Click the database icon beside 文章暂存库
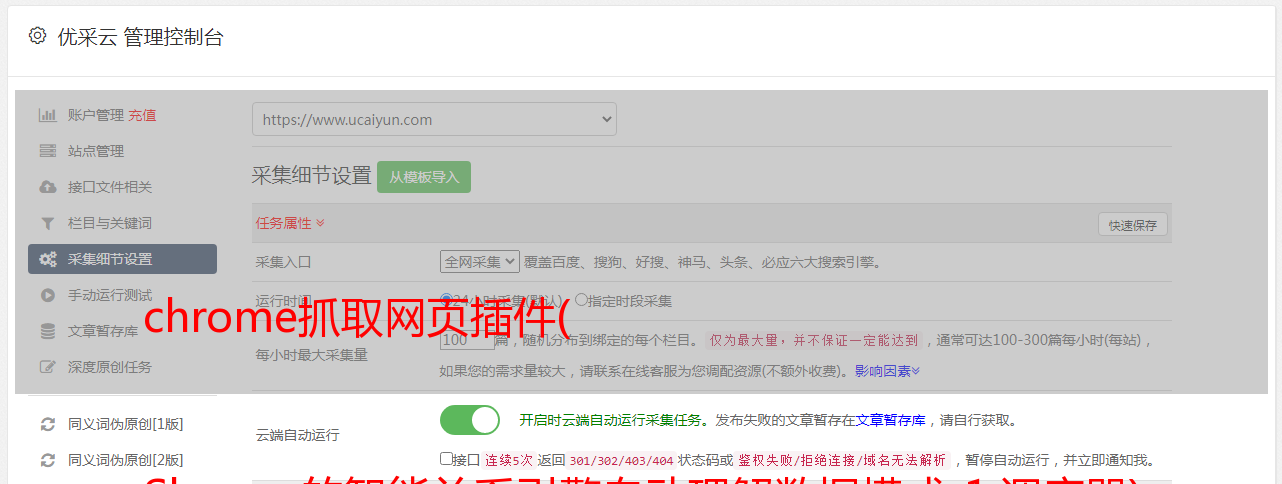Image resolution: width=1282 pixels, height=484 pixels. [x=47, y=331]
